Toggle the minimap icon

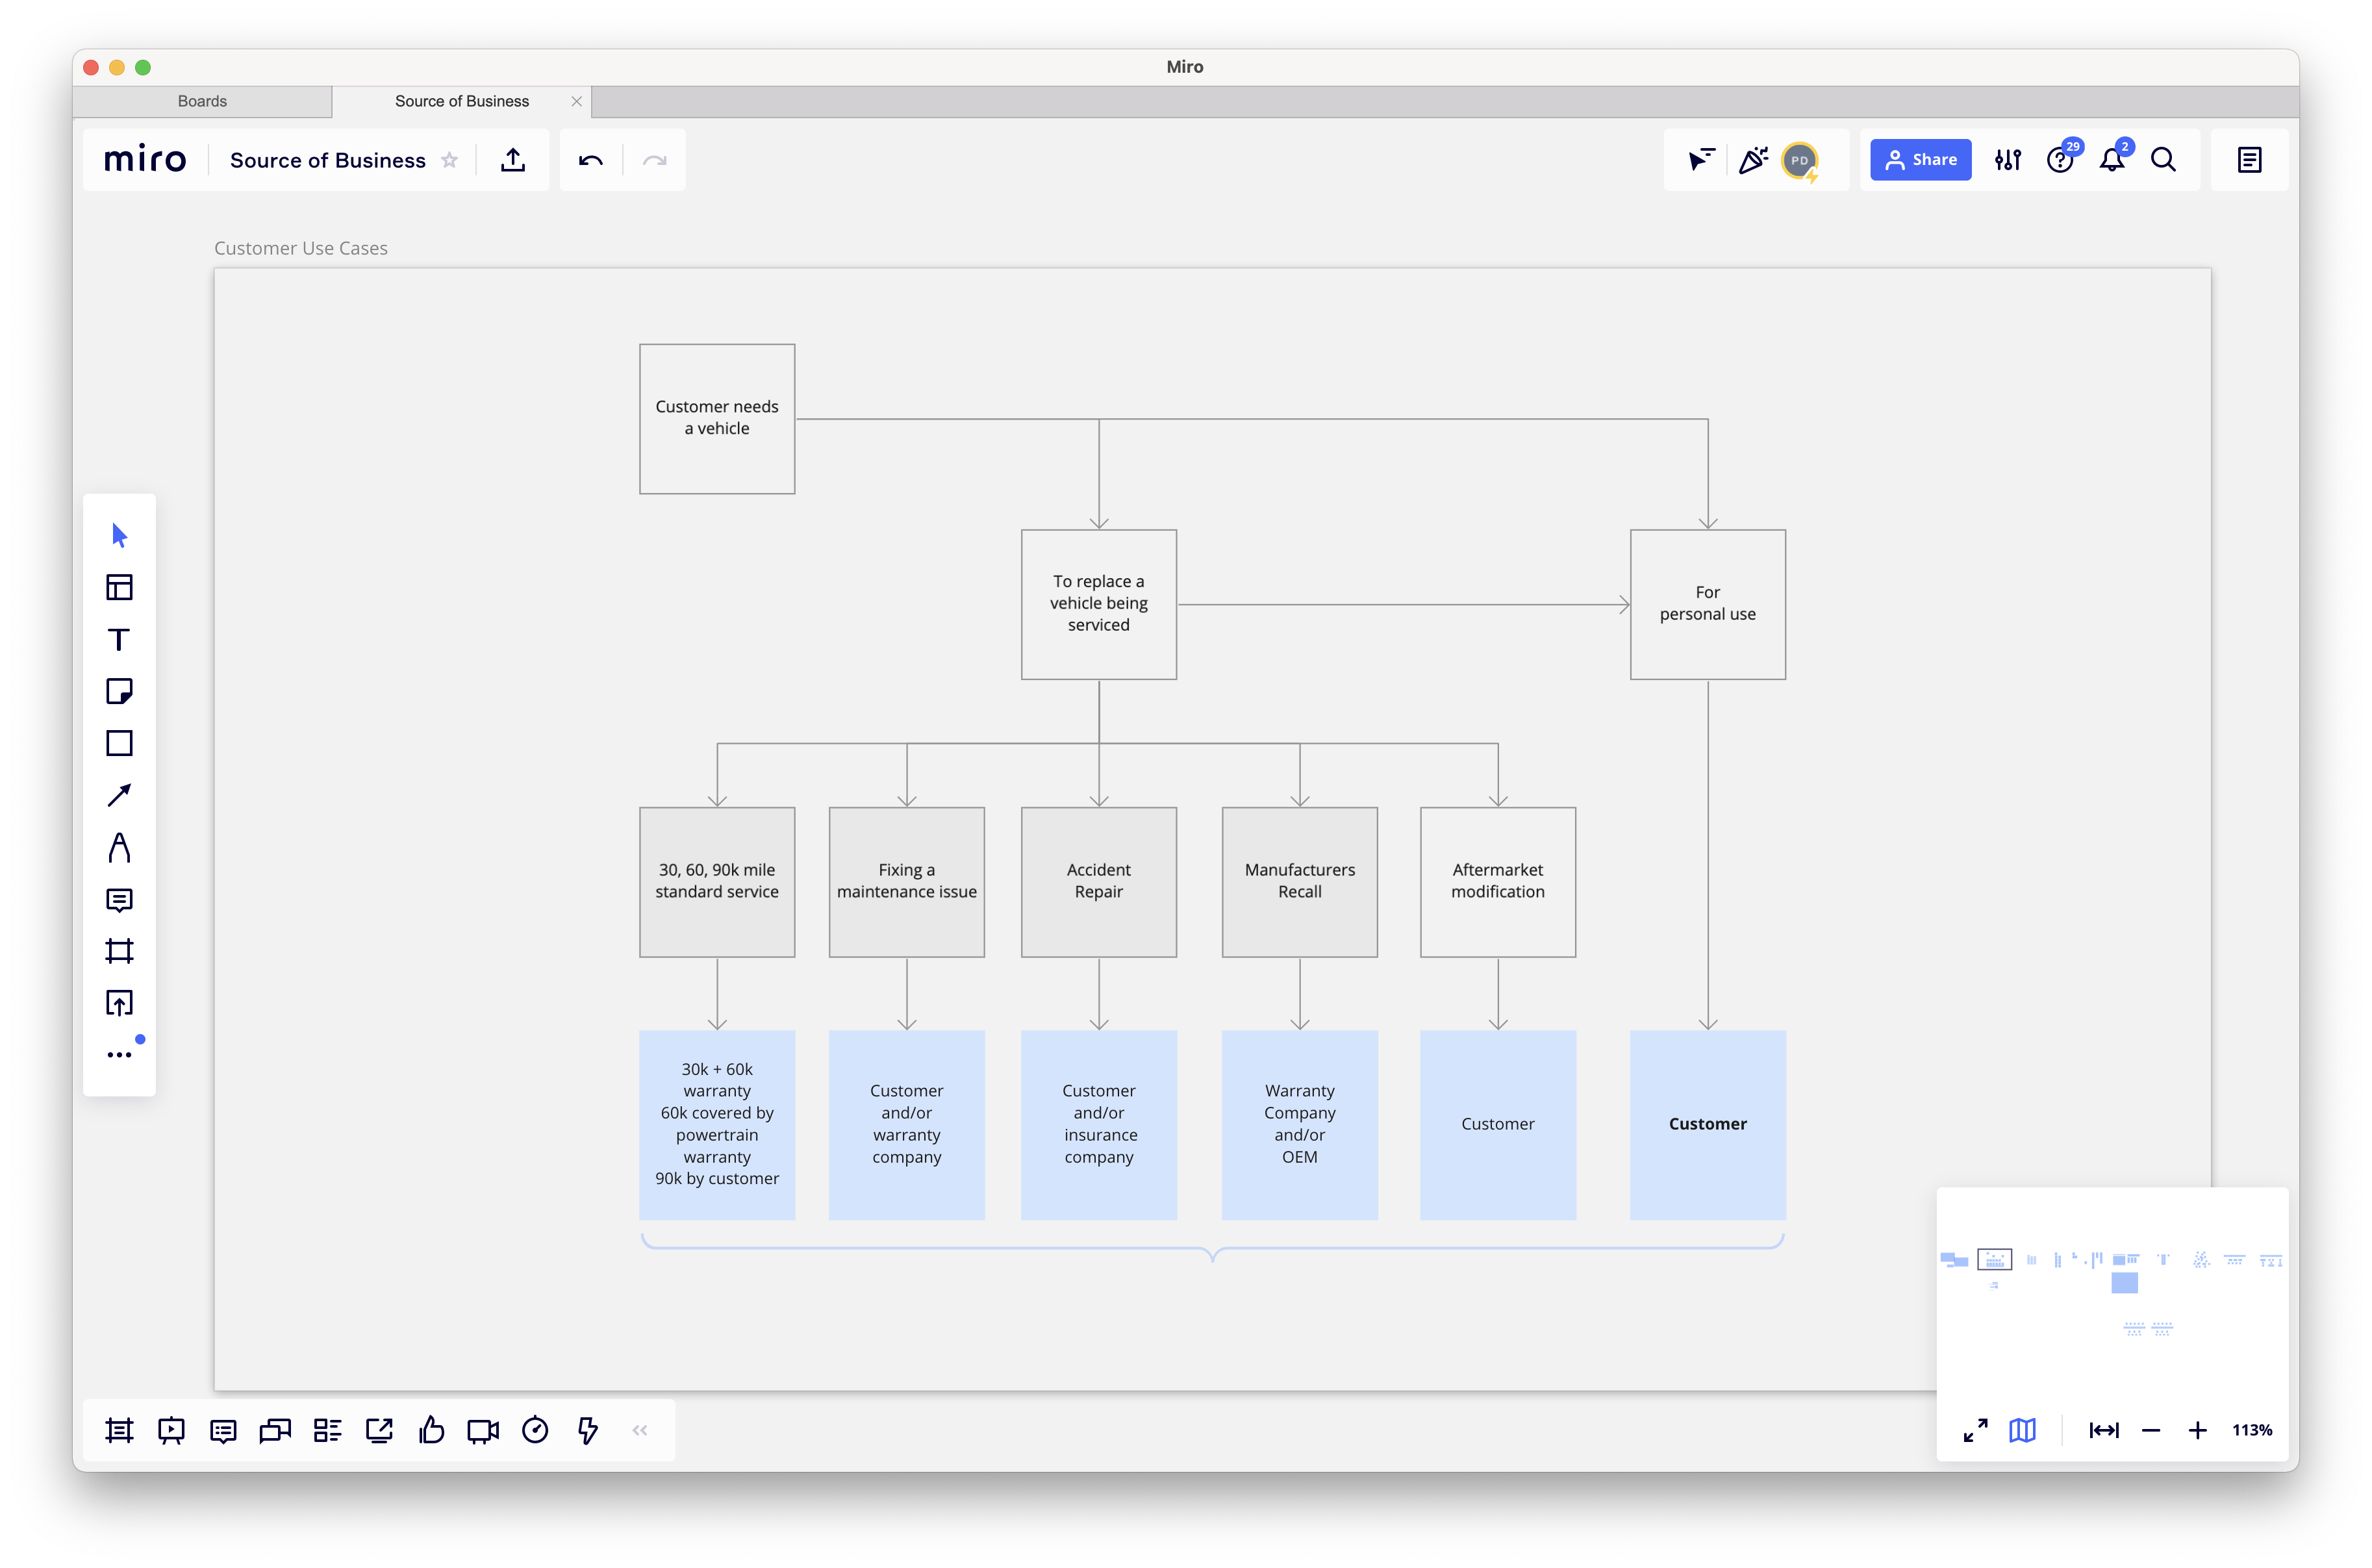(2022, 1430)
